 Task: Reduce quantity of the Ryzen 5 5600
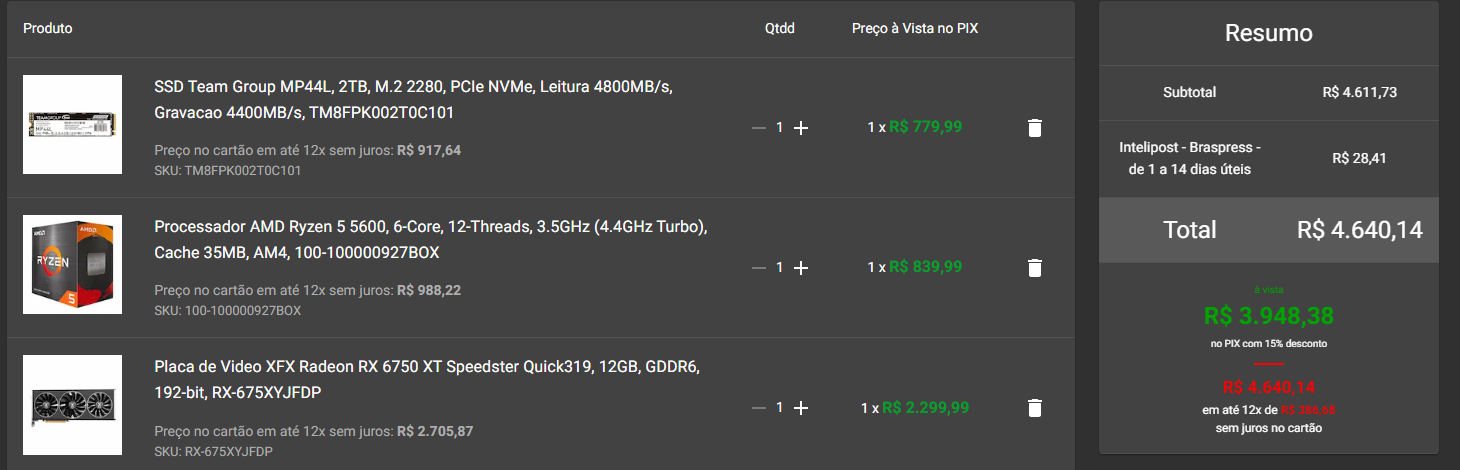759,268
